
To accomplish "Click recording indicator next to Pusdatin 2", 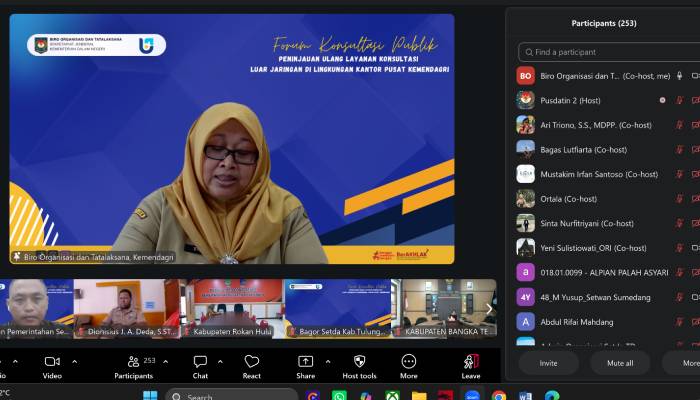I will pyautogui.click(x=662, y=100).
